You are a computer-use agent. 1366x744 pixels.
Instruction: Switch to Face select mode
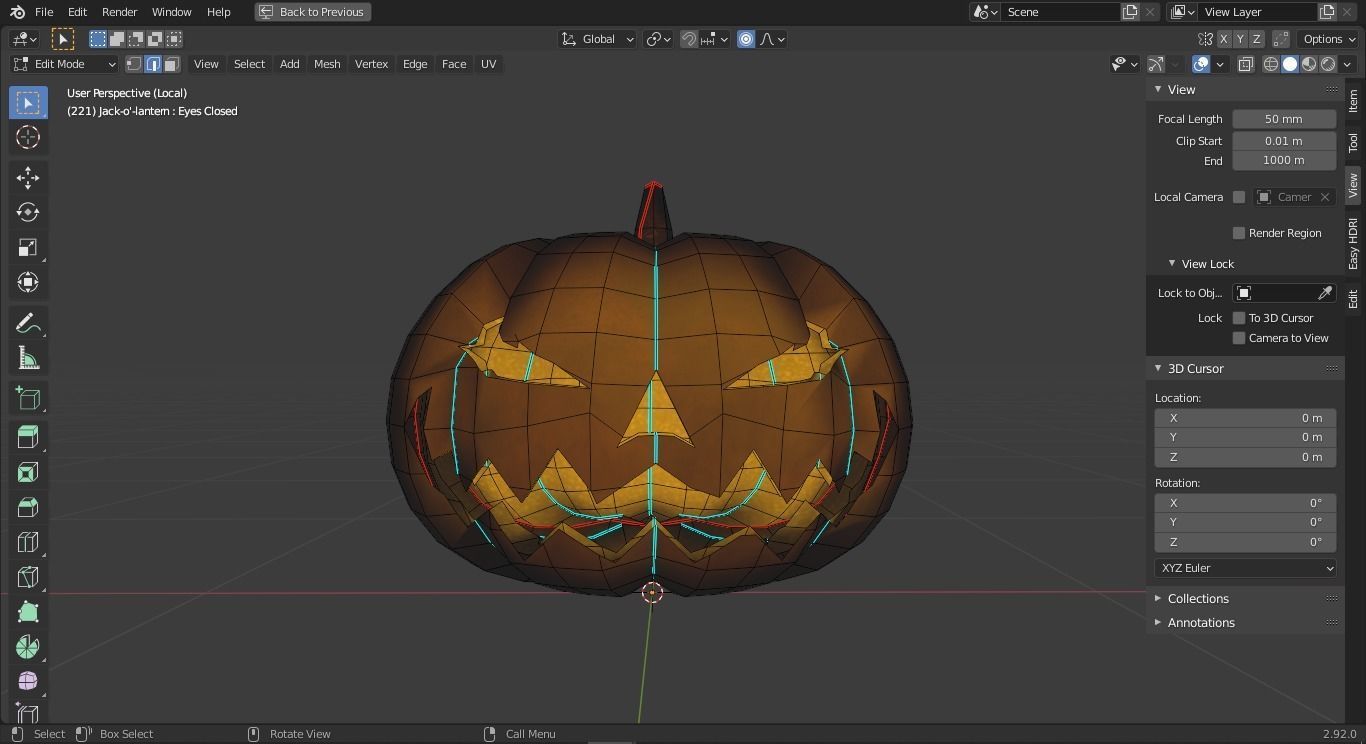pos(172,64)
